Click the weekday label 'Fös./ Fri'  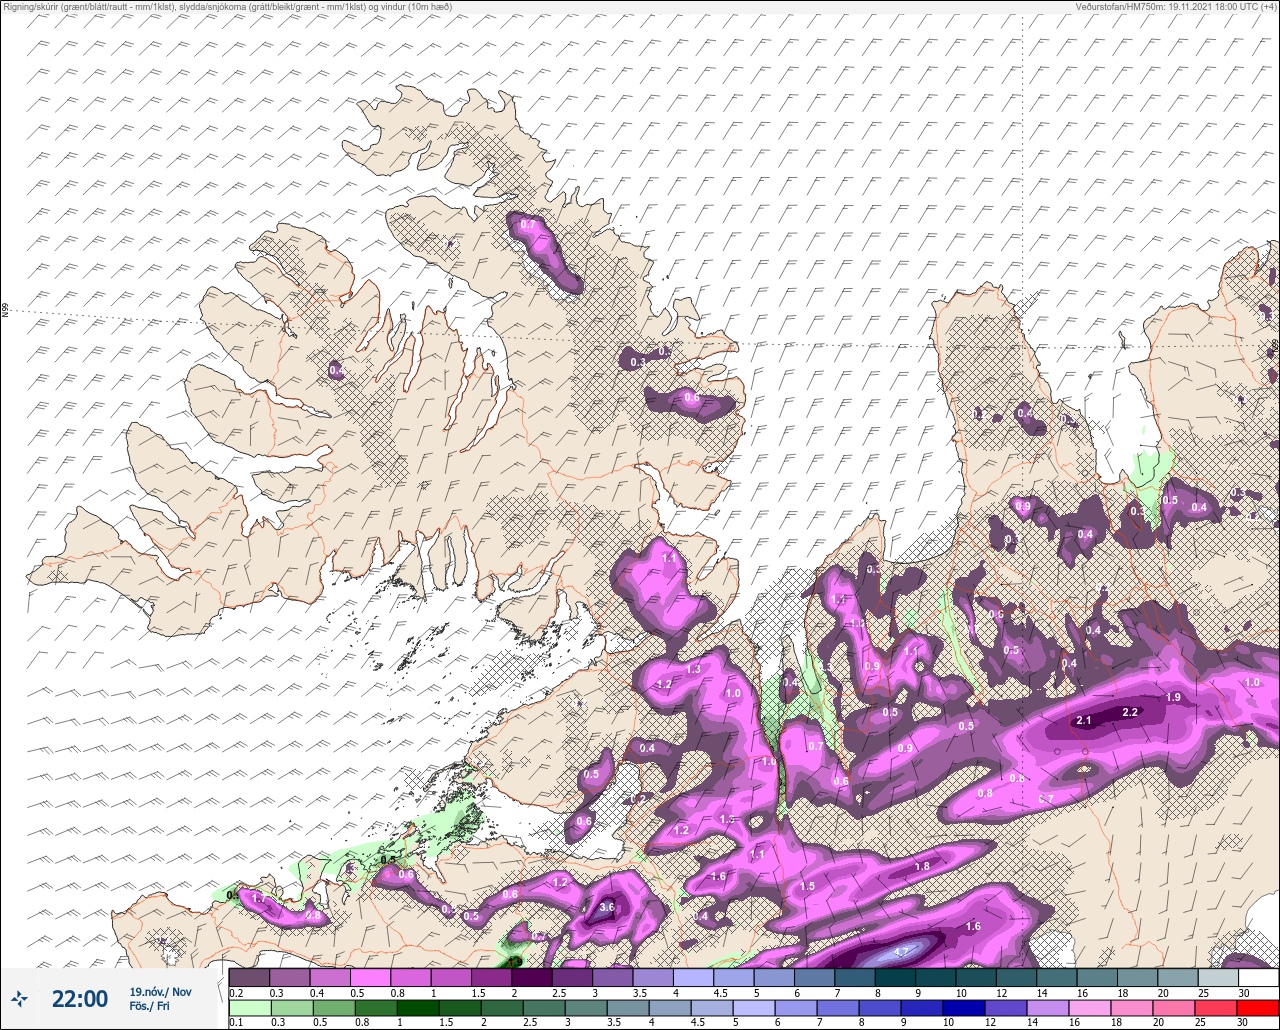[150, 1007]
